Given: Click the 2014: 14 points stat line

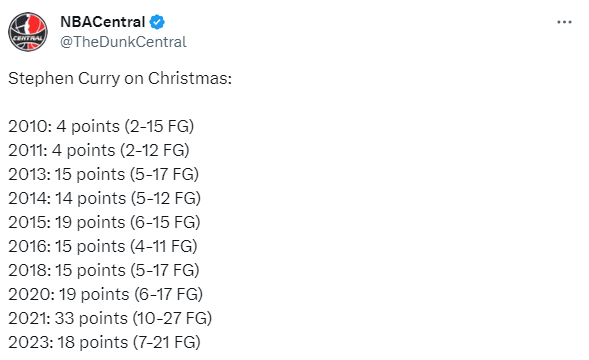Looking at the screenshot, I should (x=104, y=198).
